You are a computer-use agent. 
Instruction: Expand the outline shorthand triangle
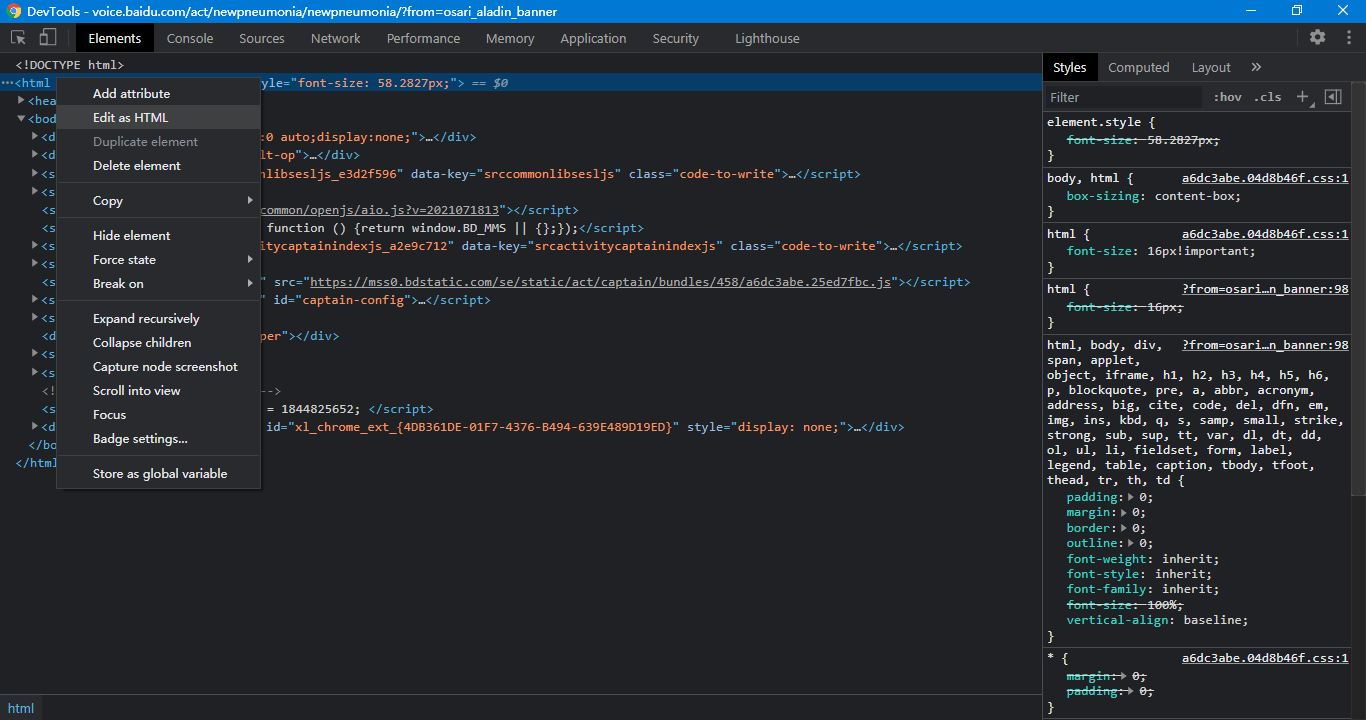tap(1131, 543)
